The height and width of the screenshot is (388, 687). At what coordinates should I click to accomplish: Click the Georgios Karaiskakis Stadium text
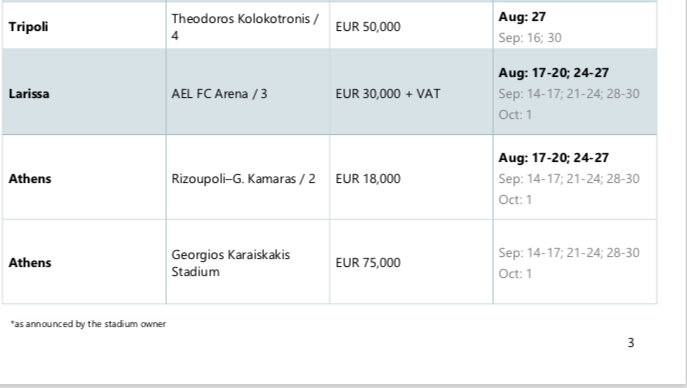[230, 263]
